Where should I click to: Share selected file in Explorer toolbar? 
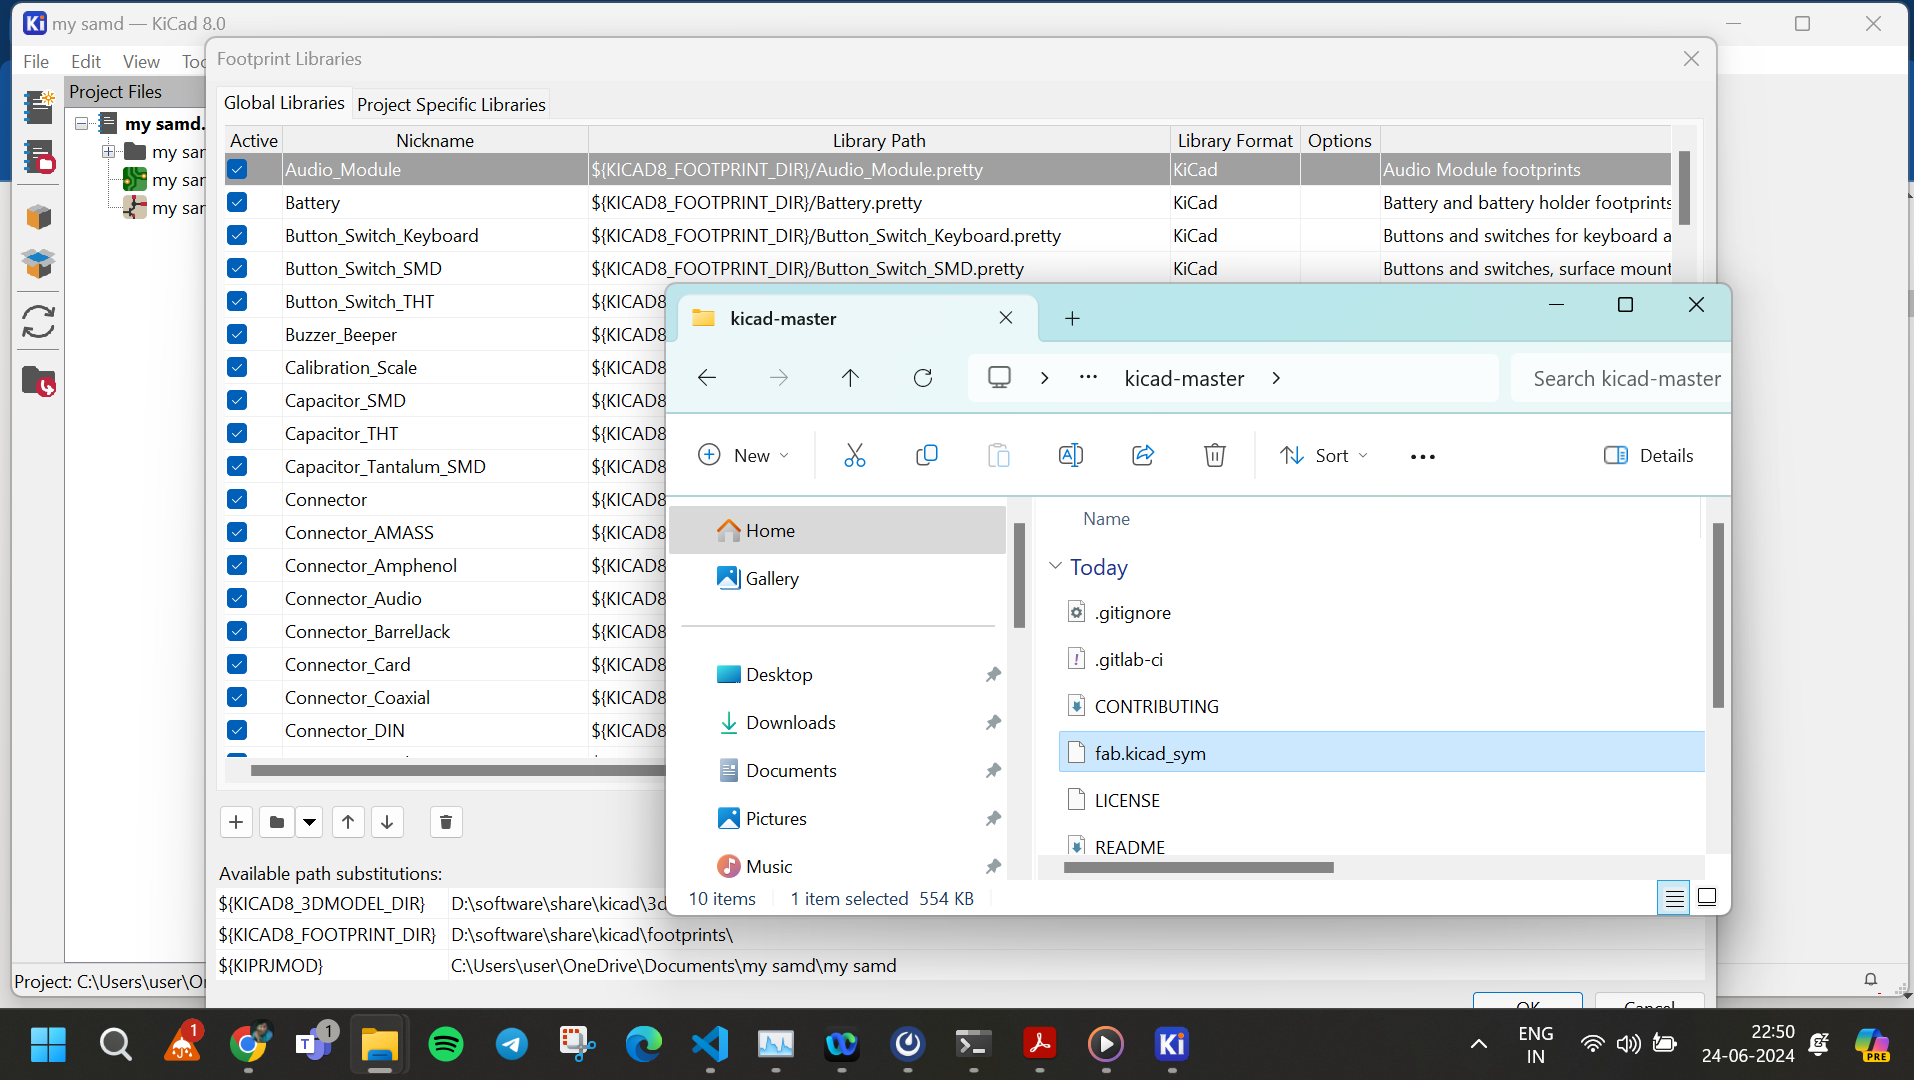point(1143,455)
